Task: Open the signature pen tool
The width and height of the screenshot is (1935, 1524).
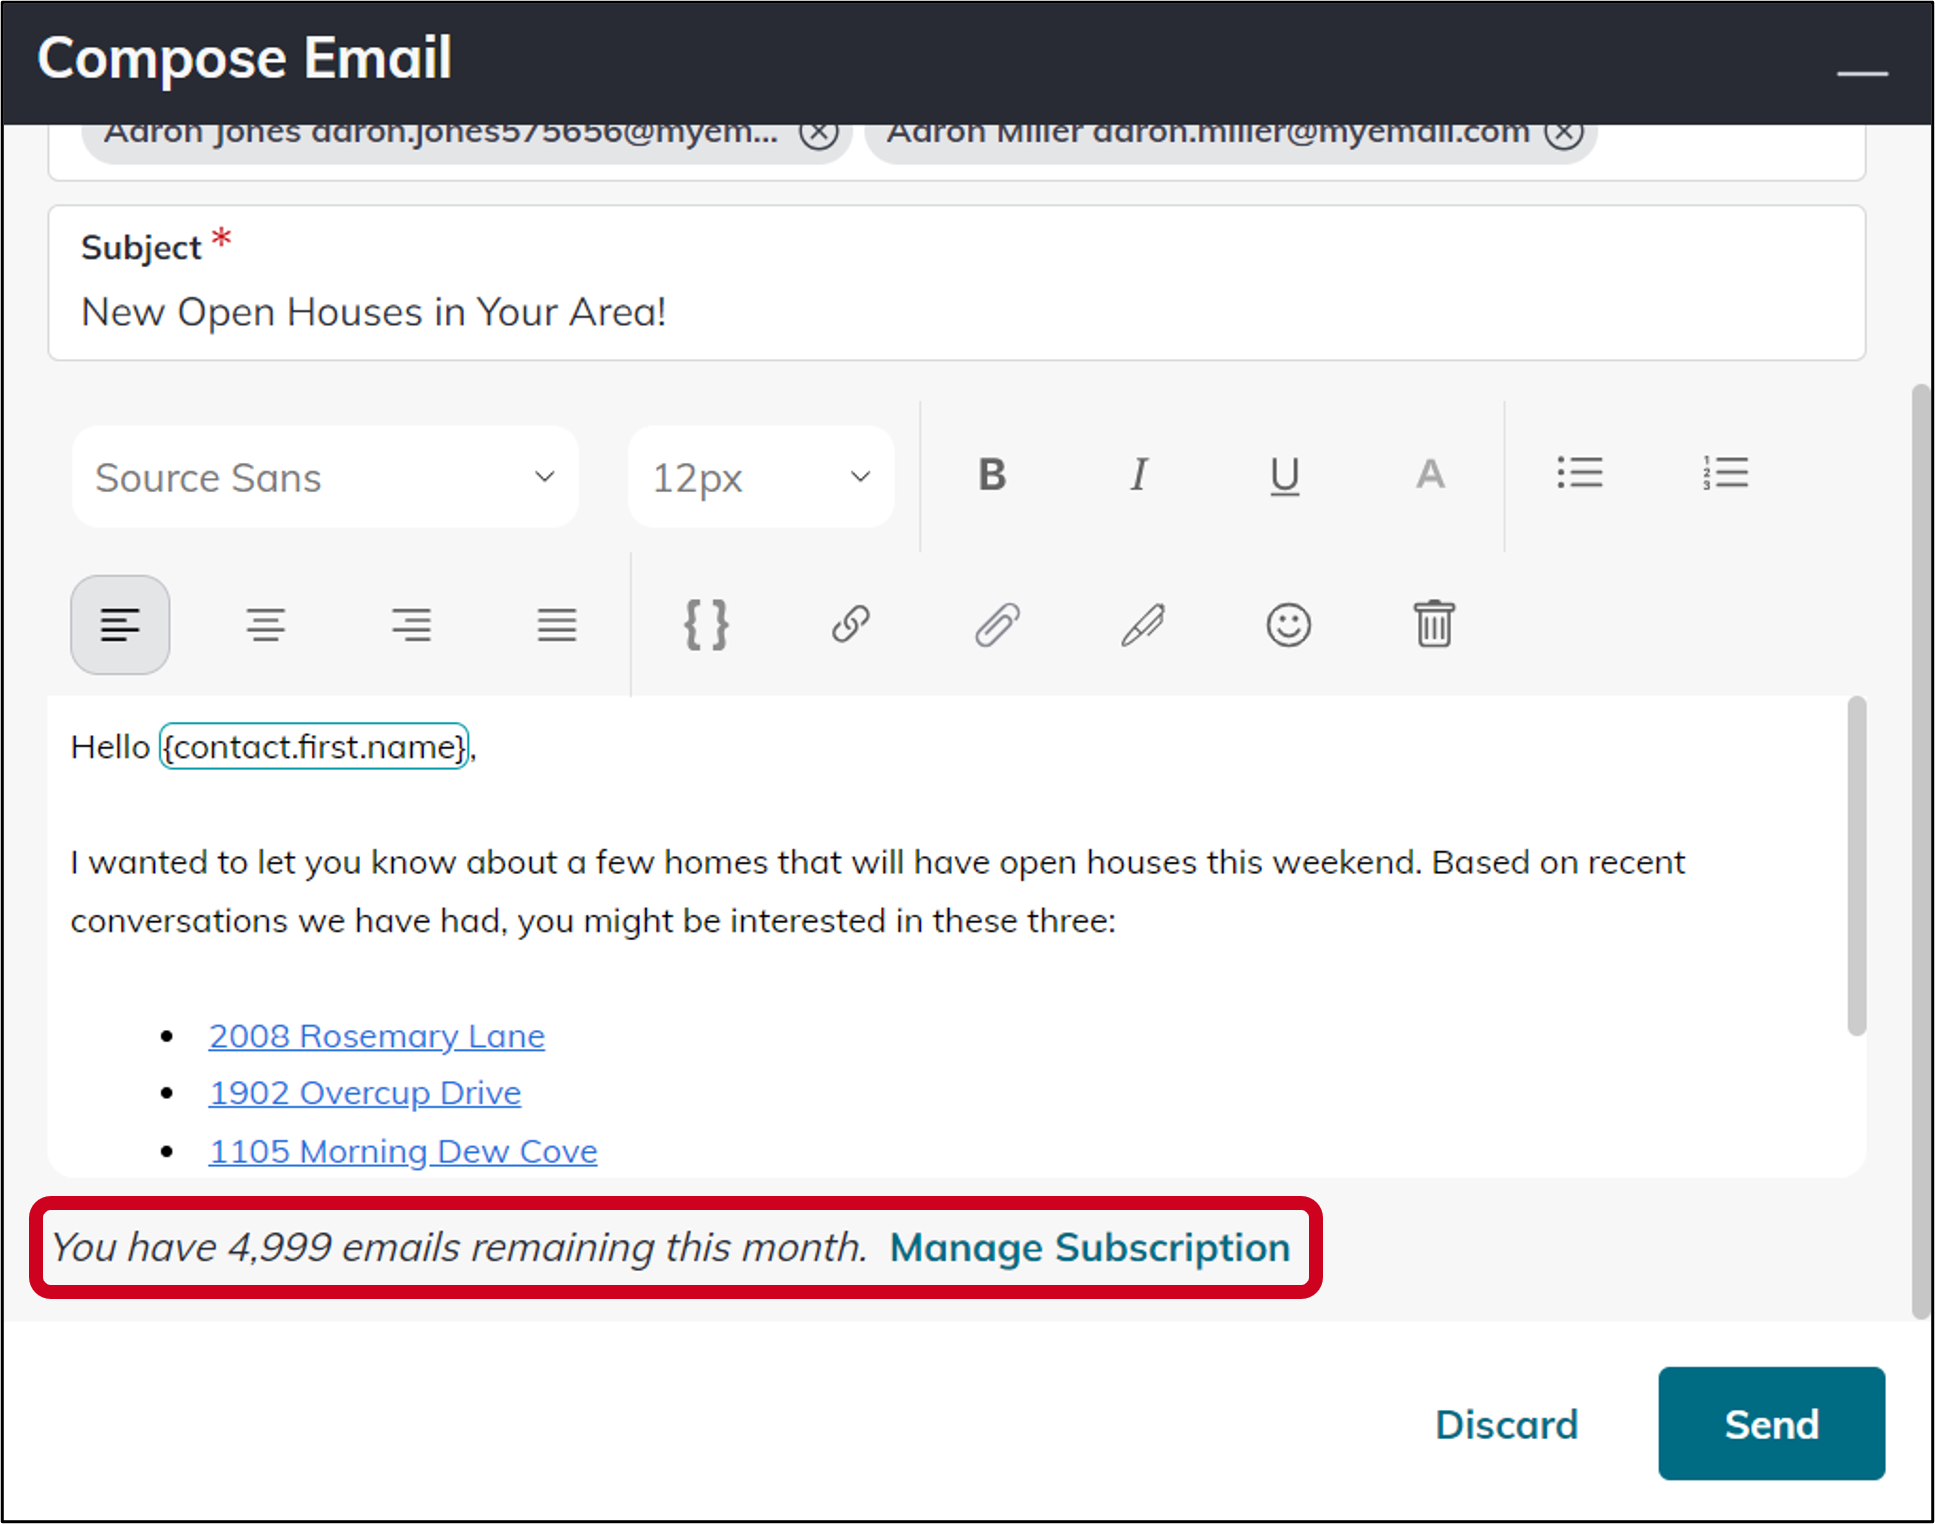Action: [x=1143, y=625]
